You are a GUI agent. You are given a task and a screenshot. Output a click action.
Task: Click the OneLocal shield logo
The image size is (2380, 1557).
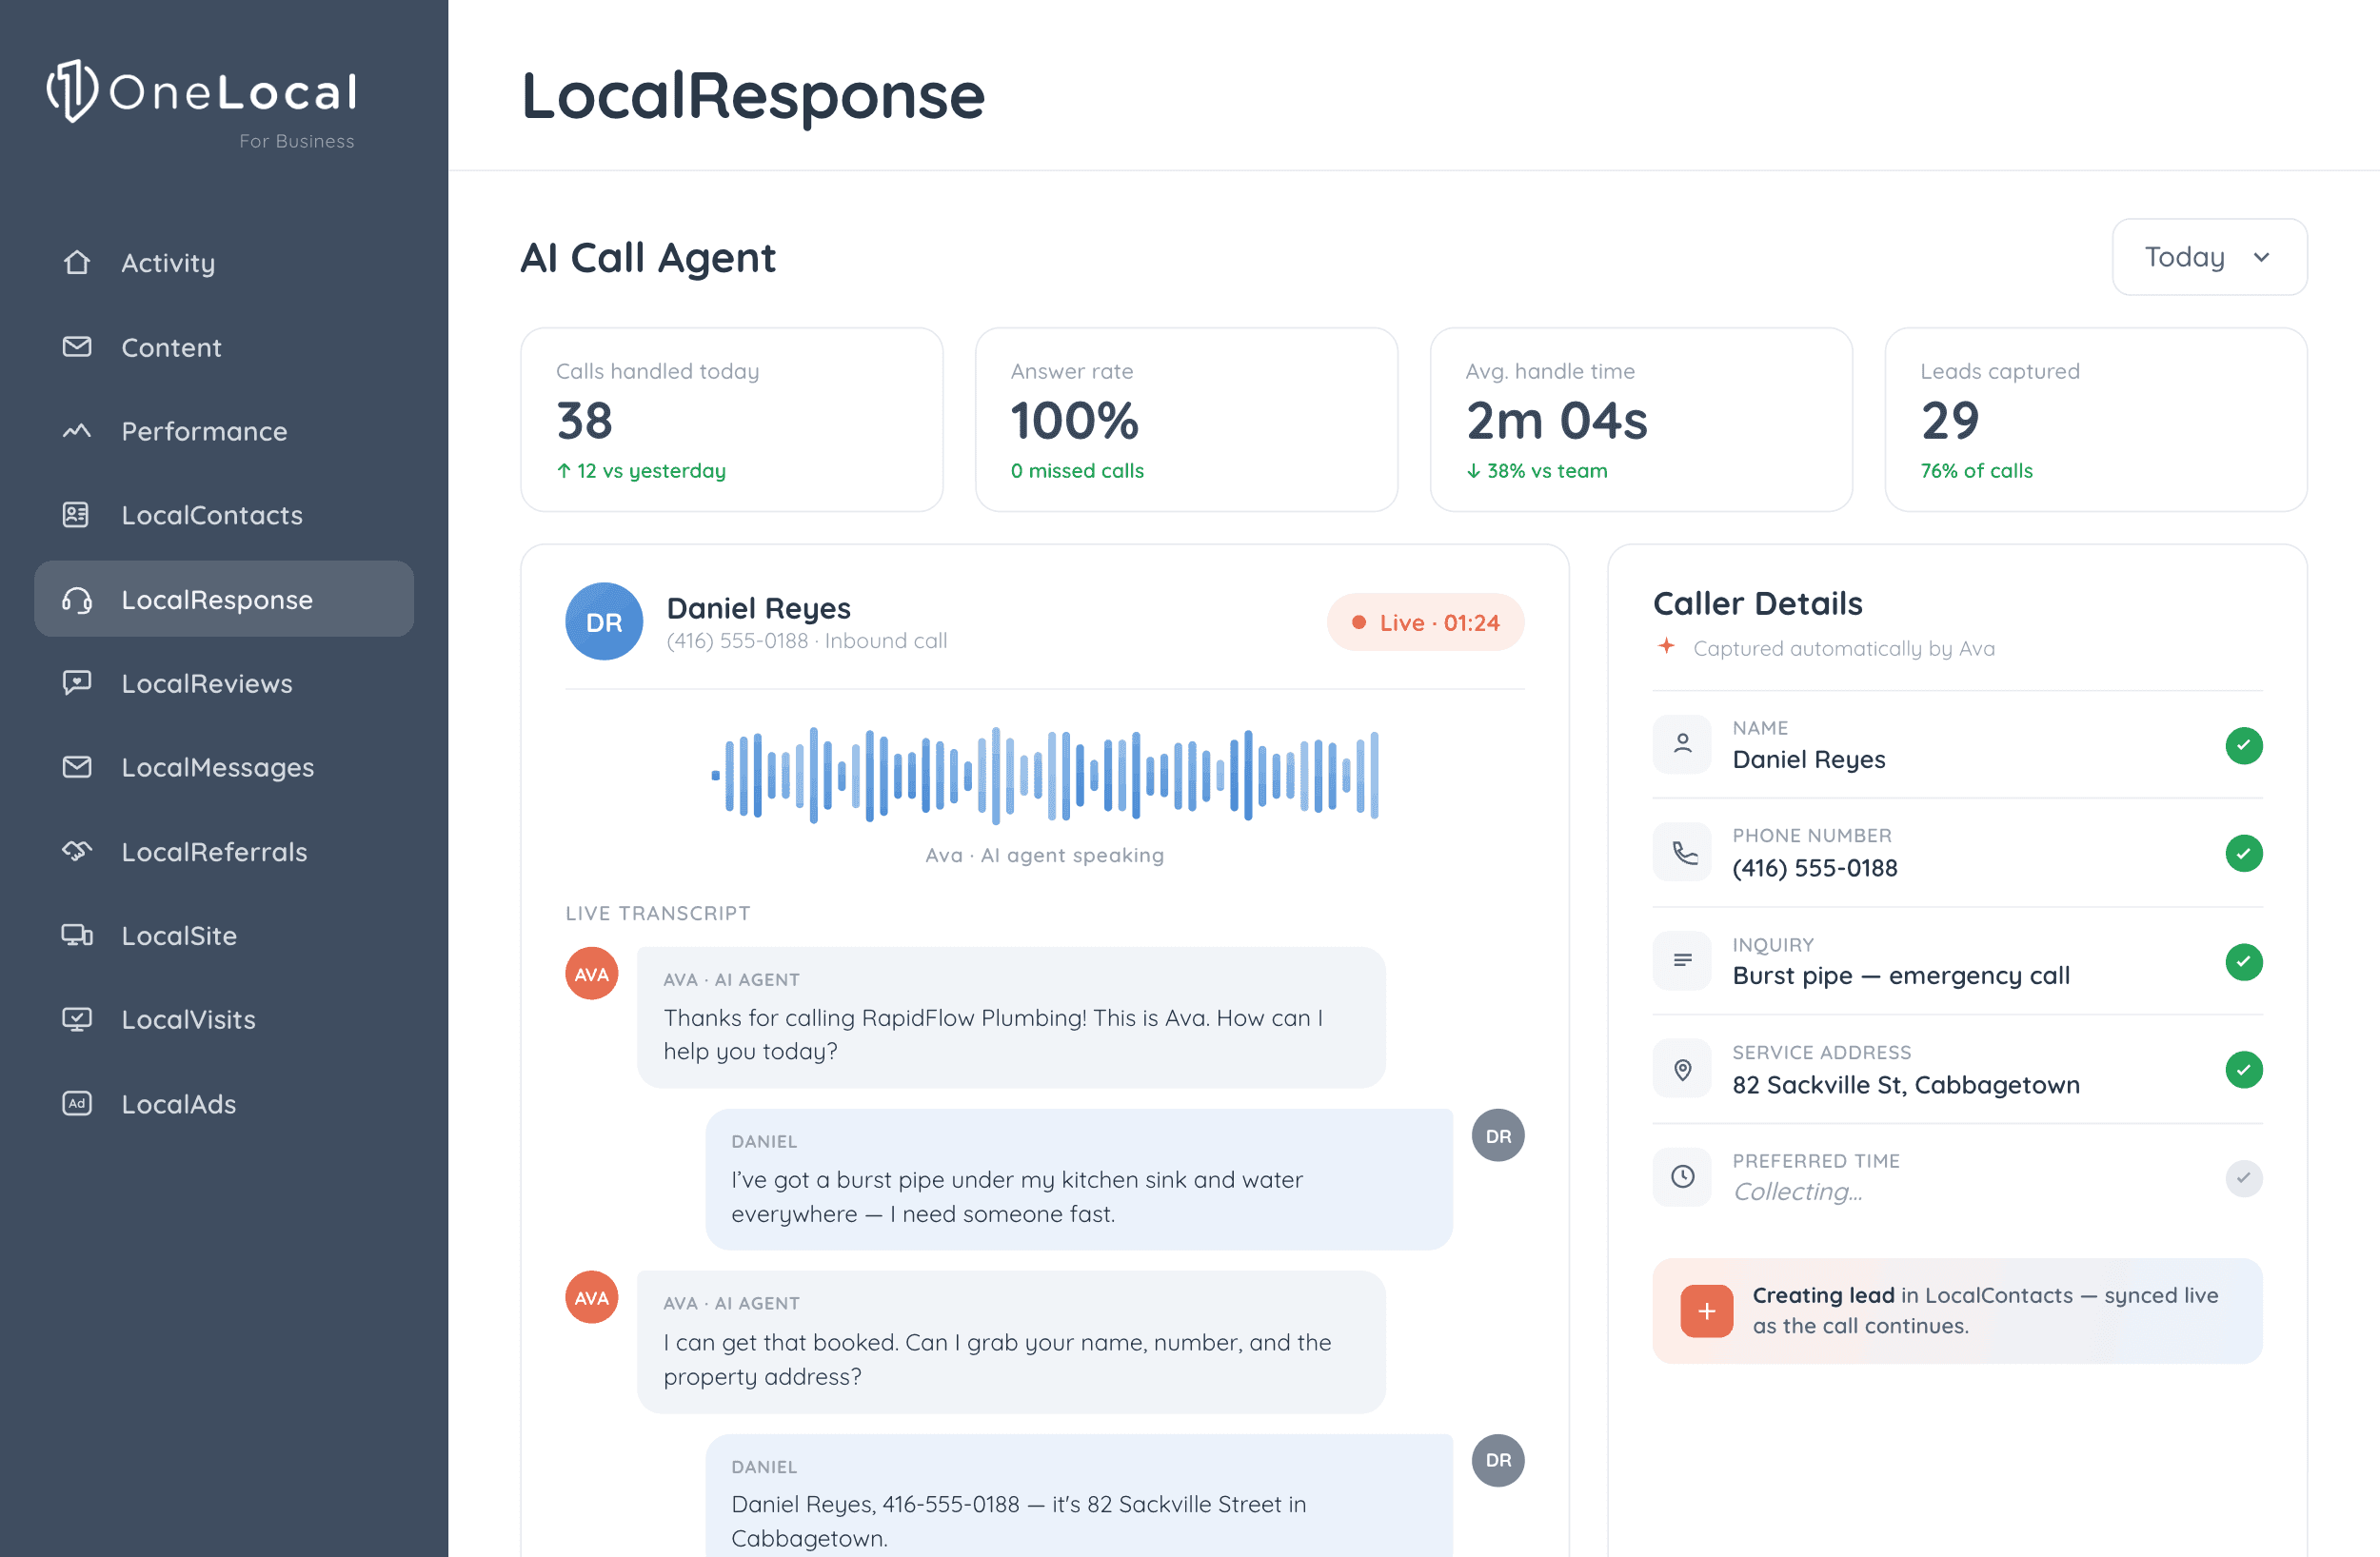(72, 91)
